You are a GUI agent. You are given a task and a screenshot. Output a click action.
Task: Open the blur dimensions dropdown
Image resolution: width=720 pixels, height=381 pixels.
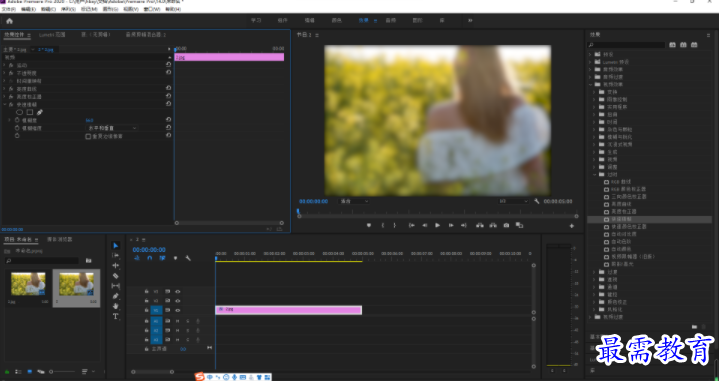112,128
